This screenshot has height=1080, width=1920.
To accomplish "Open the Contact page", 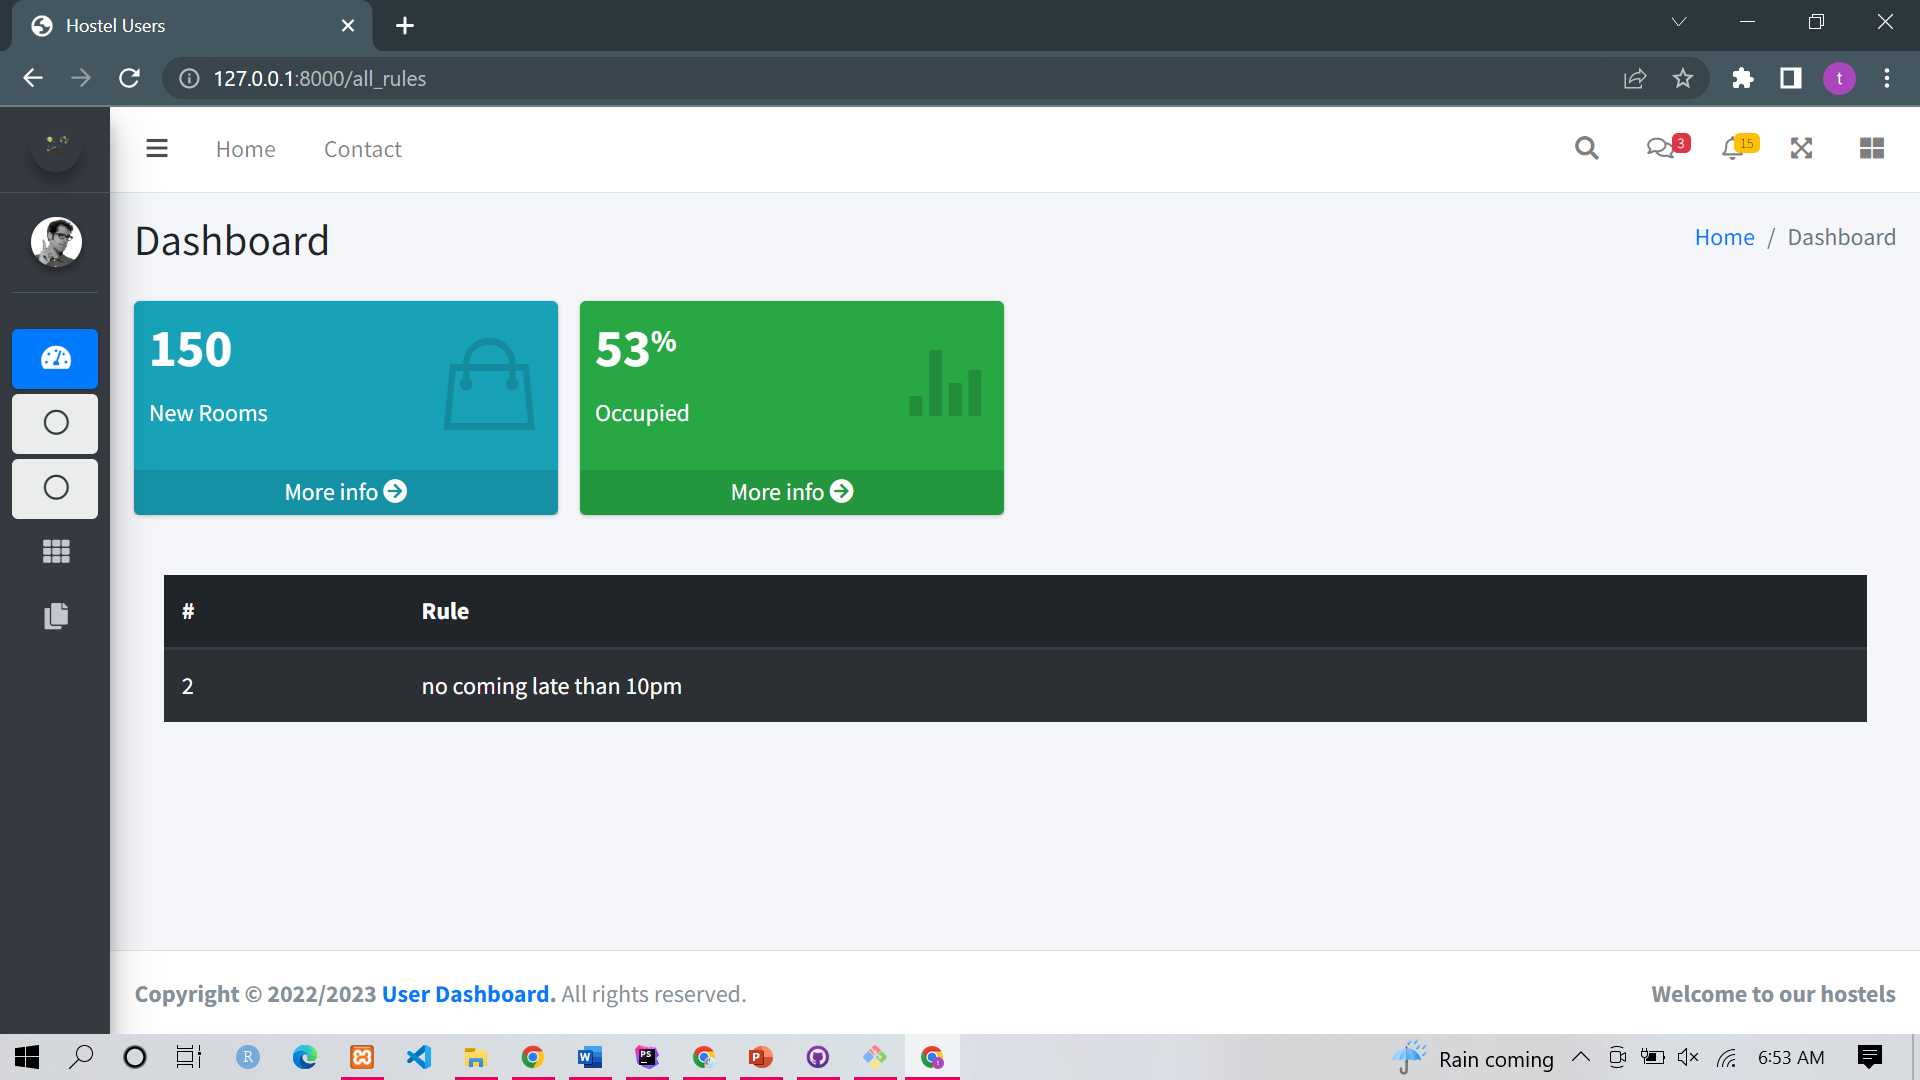I will coord(362,148).
